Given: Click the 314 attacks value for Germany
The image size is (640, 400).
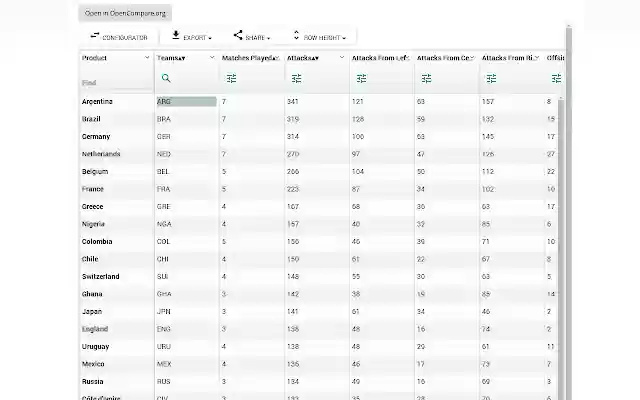Looking at the screenshot, I should point(293,137).
